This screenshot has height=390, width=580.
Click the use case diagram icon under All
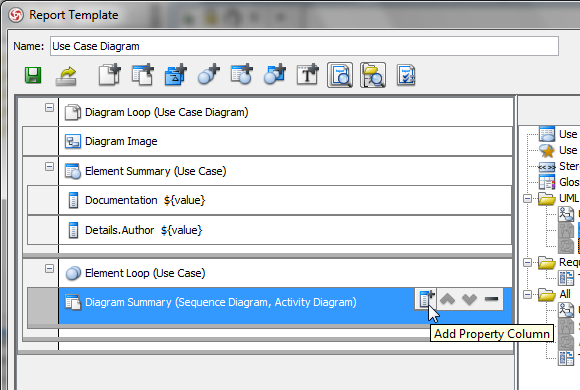coord(566,310)
